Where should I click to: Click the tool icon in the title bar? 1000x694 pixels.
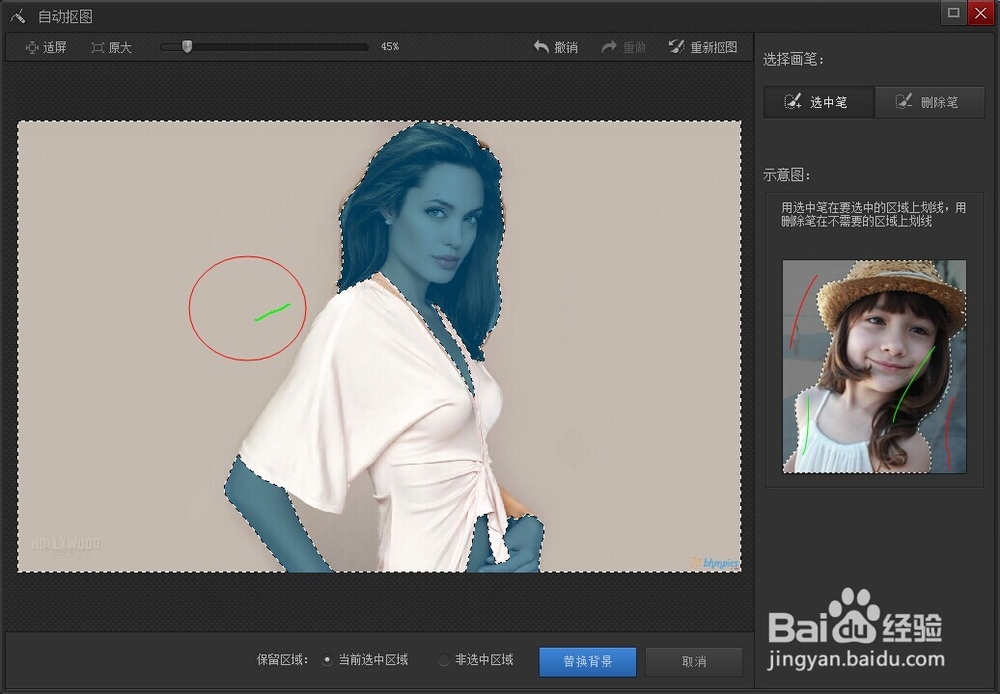(14, 14)
